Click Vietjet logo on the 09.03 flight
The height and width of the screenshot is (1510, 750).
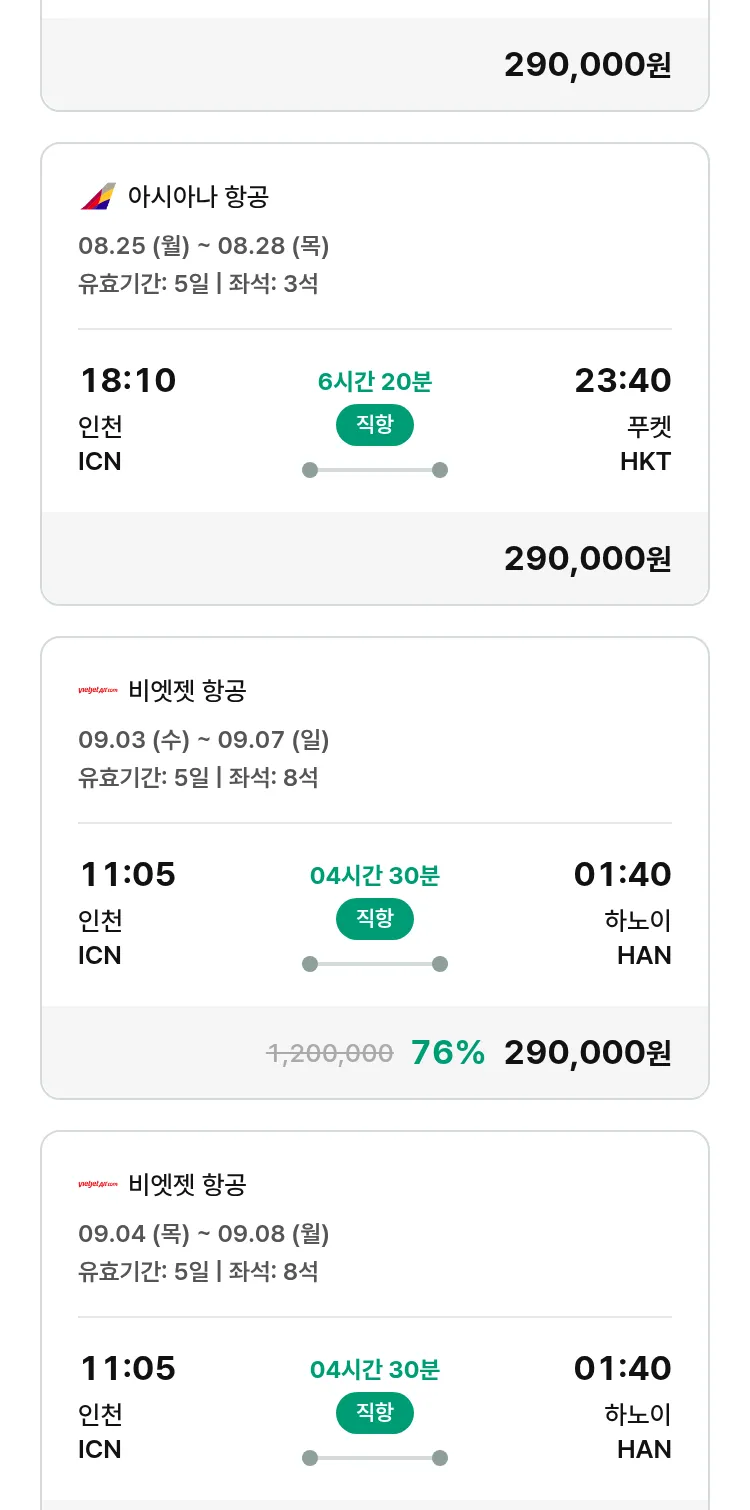[x=98, y=691]
